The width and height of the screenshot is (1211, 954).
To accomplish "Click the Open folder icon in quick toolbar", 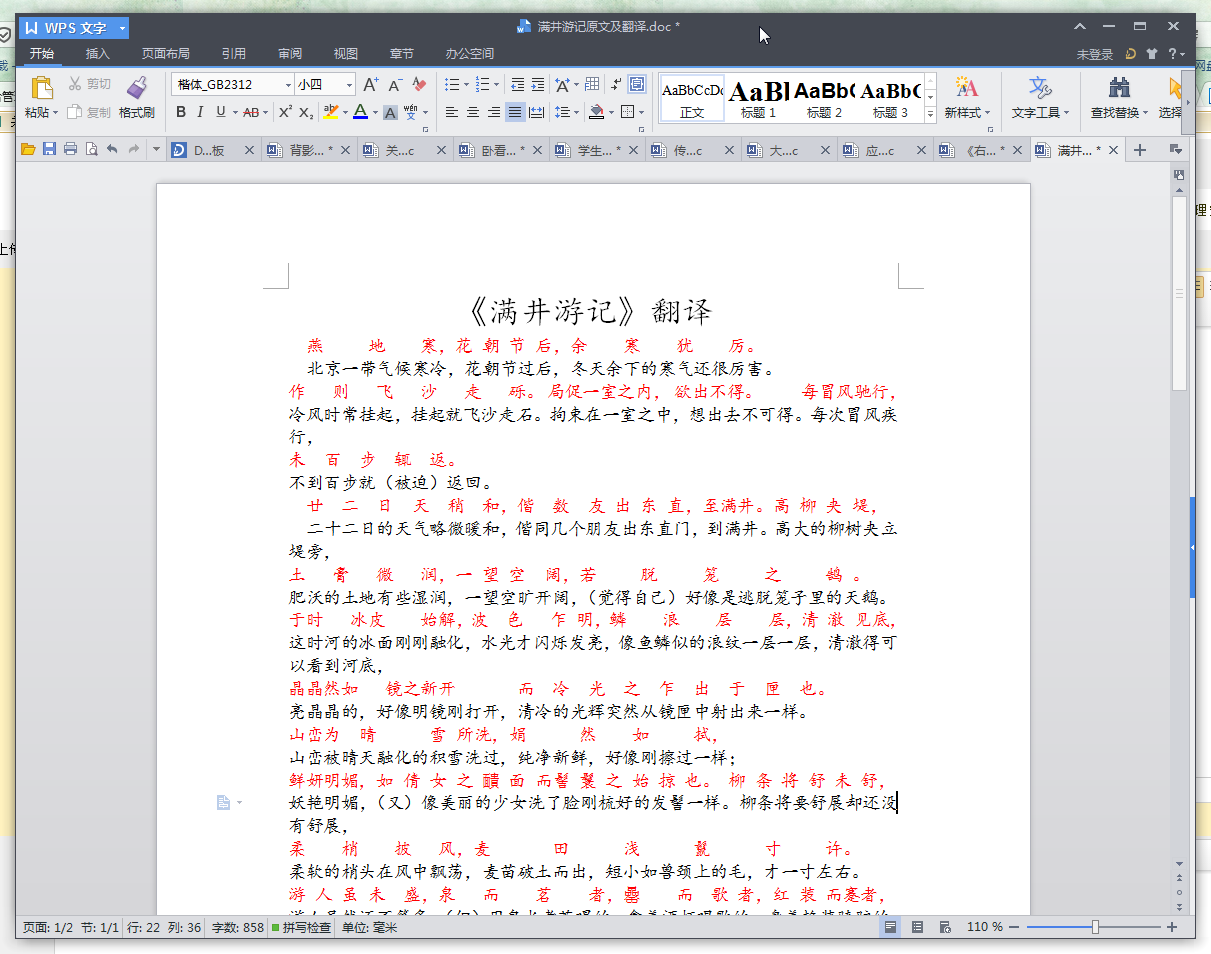I will pos(28,150).
